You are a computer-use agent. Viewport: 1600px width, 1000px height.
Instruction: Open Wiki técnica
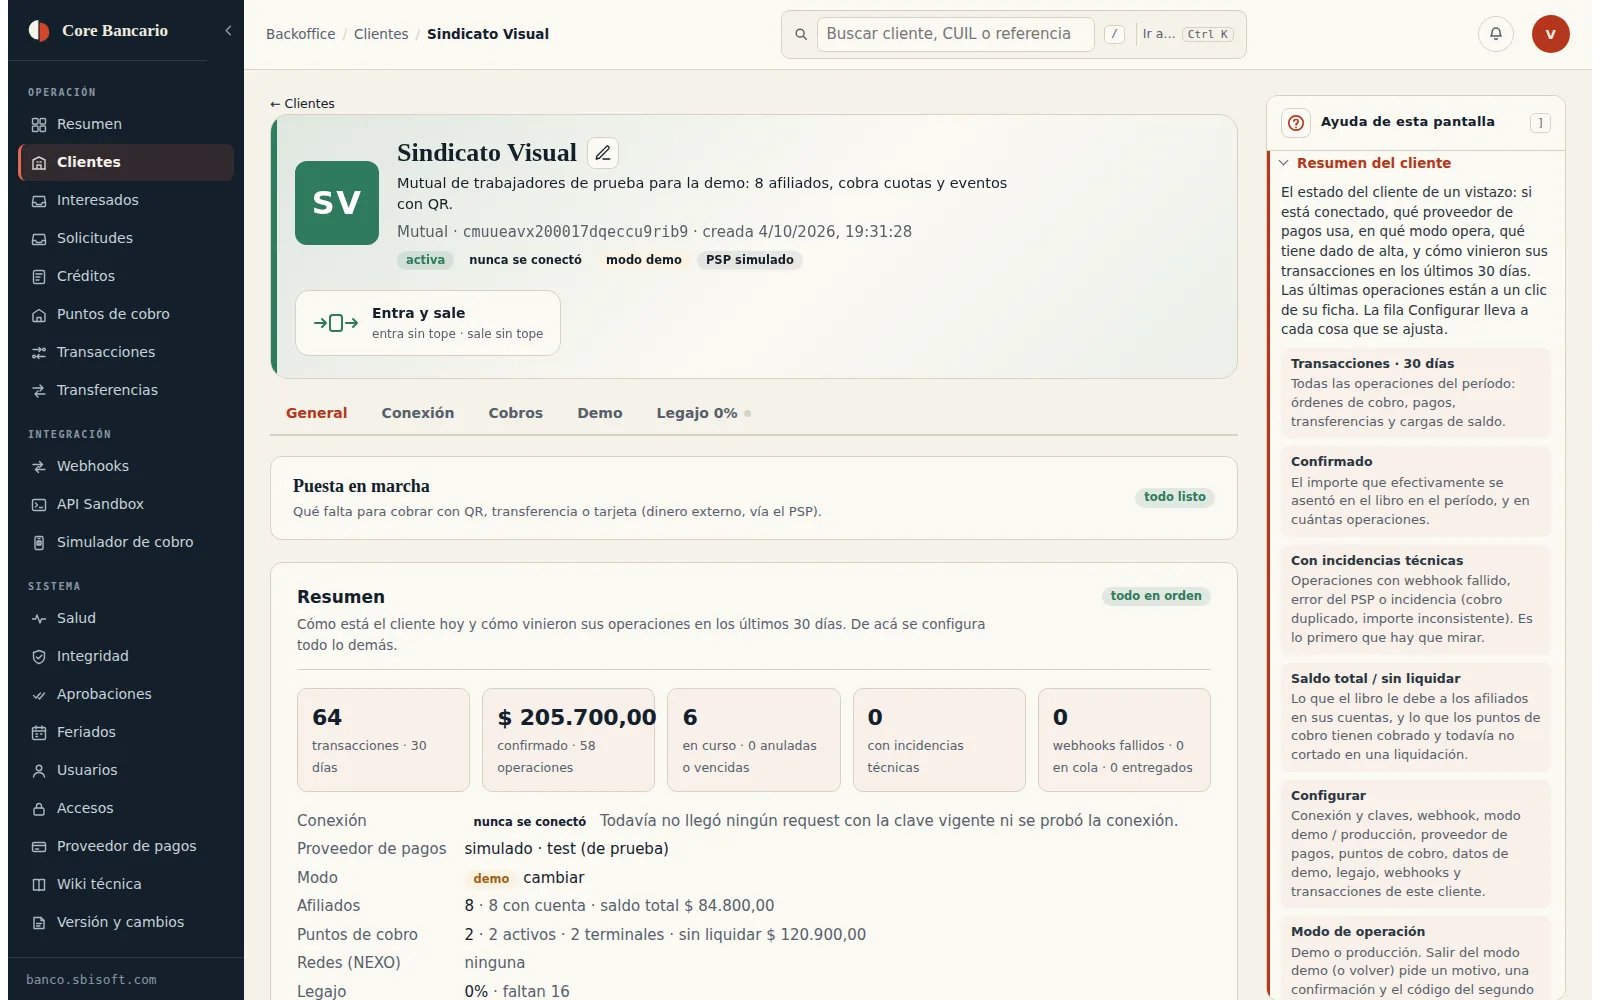(x=126, y=884)
